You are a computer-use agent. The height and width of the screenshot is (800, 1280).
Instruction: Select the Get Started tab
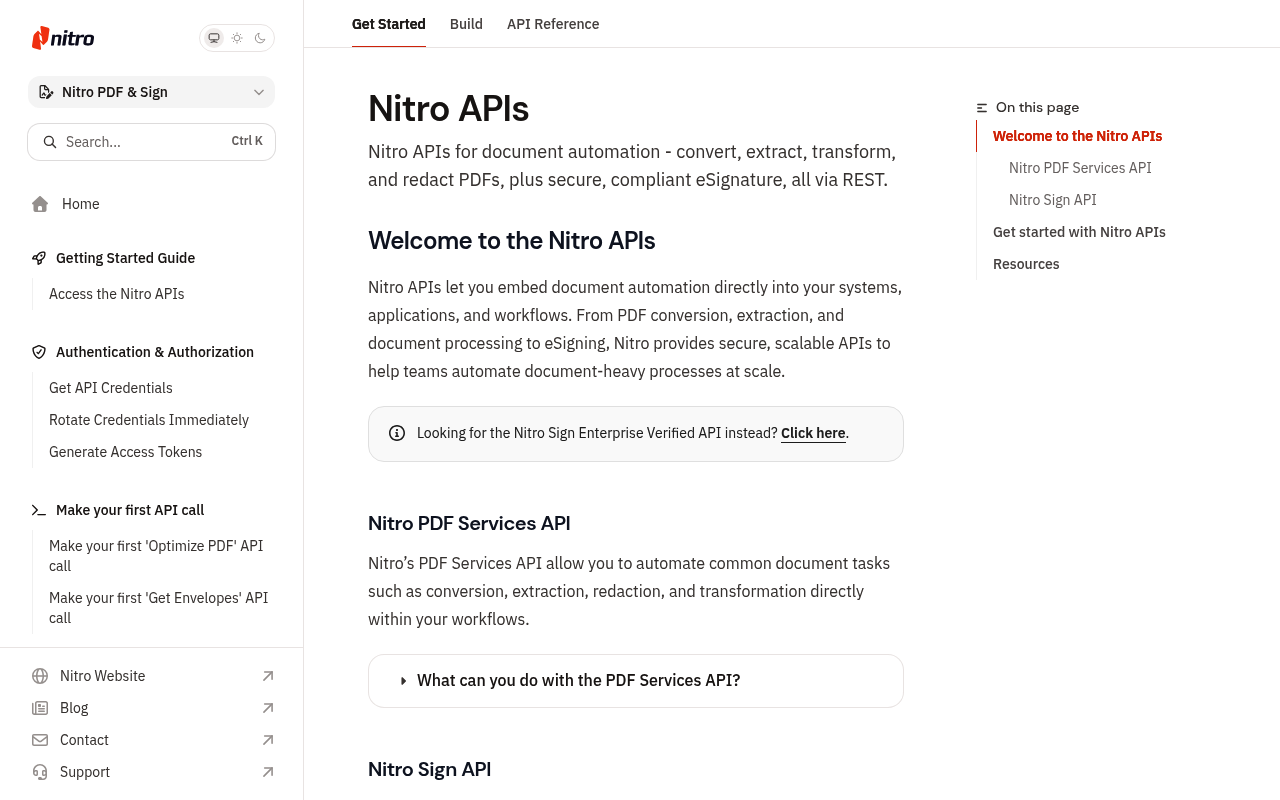coord(389,24)
